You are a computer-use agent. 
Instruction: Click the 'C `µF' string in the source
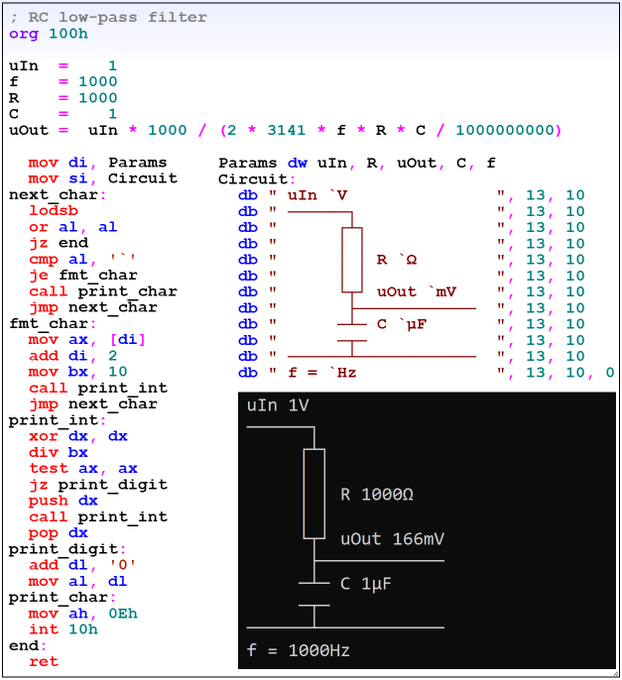point(402,324)
